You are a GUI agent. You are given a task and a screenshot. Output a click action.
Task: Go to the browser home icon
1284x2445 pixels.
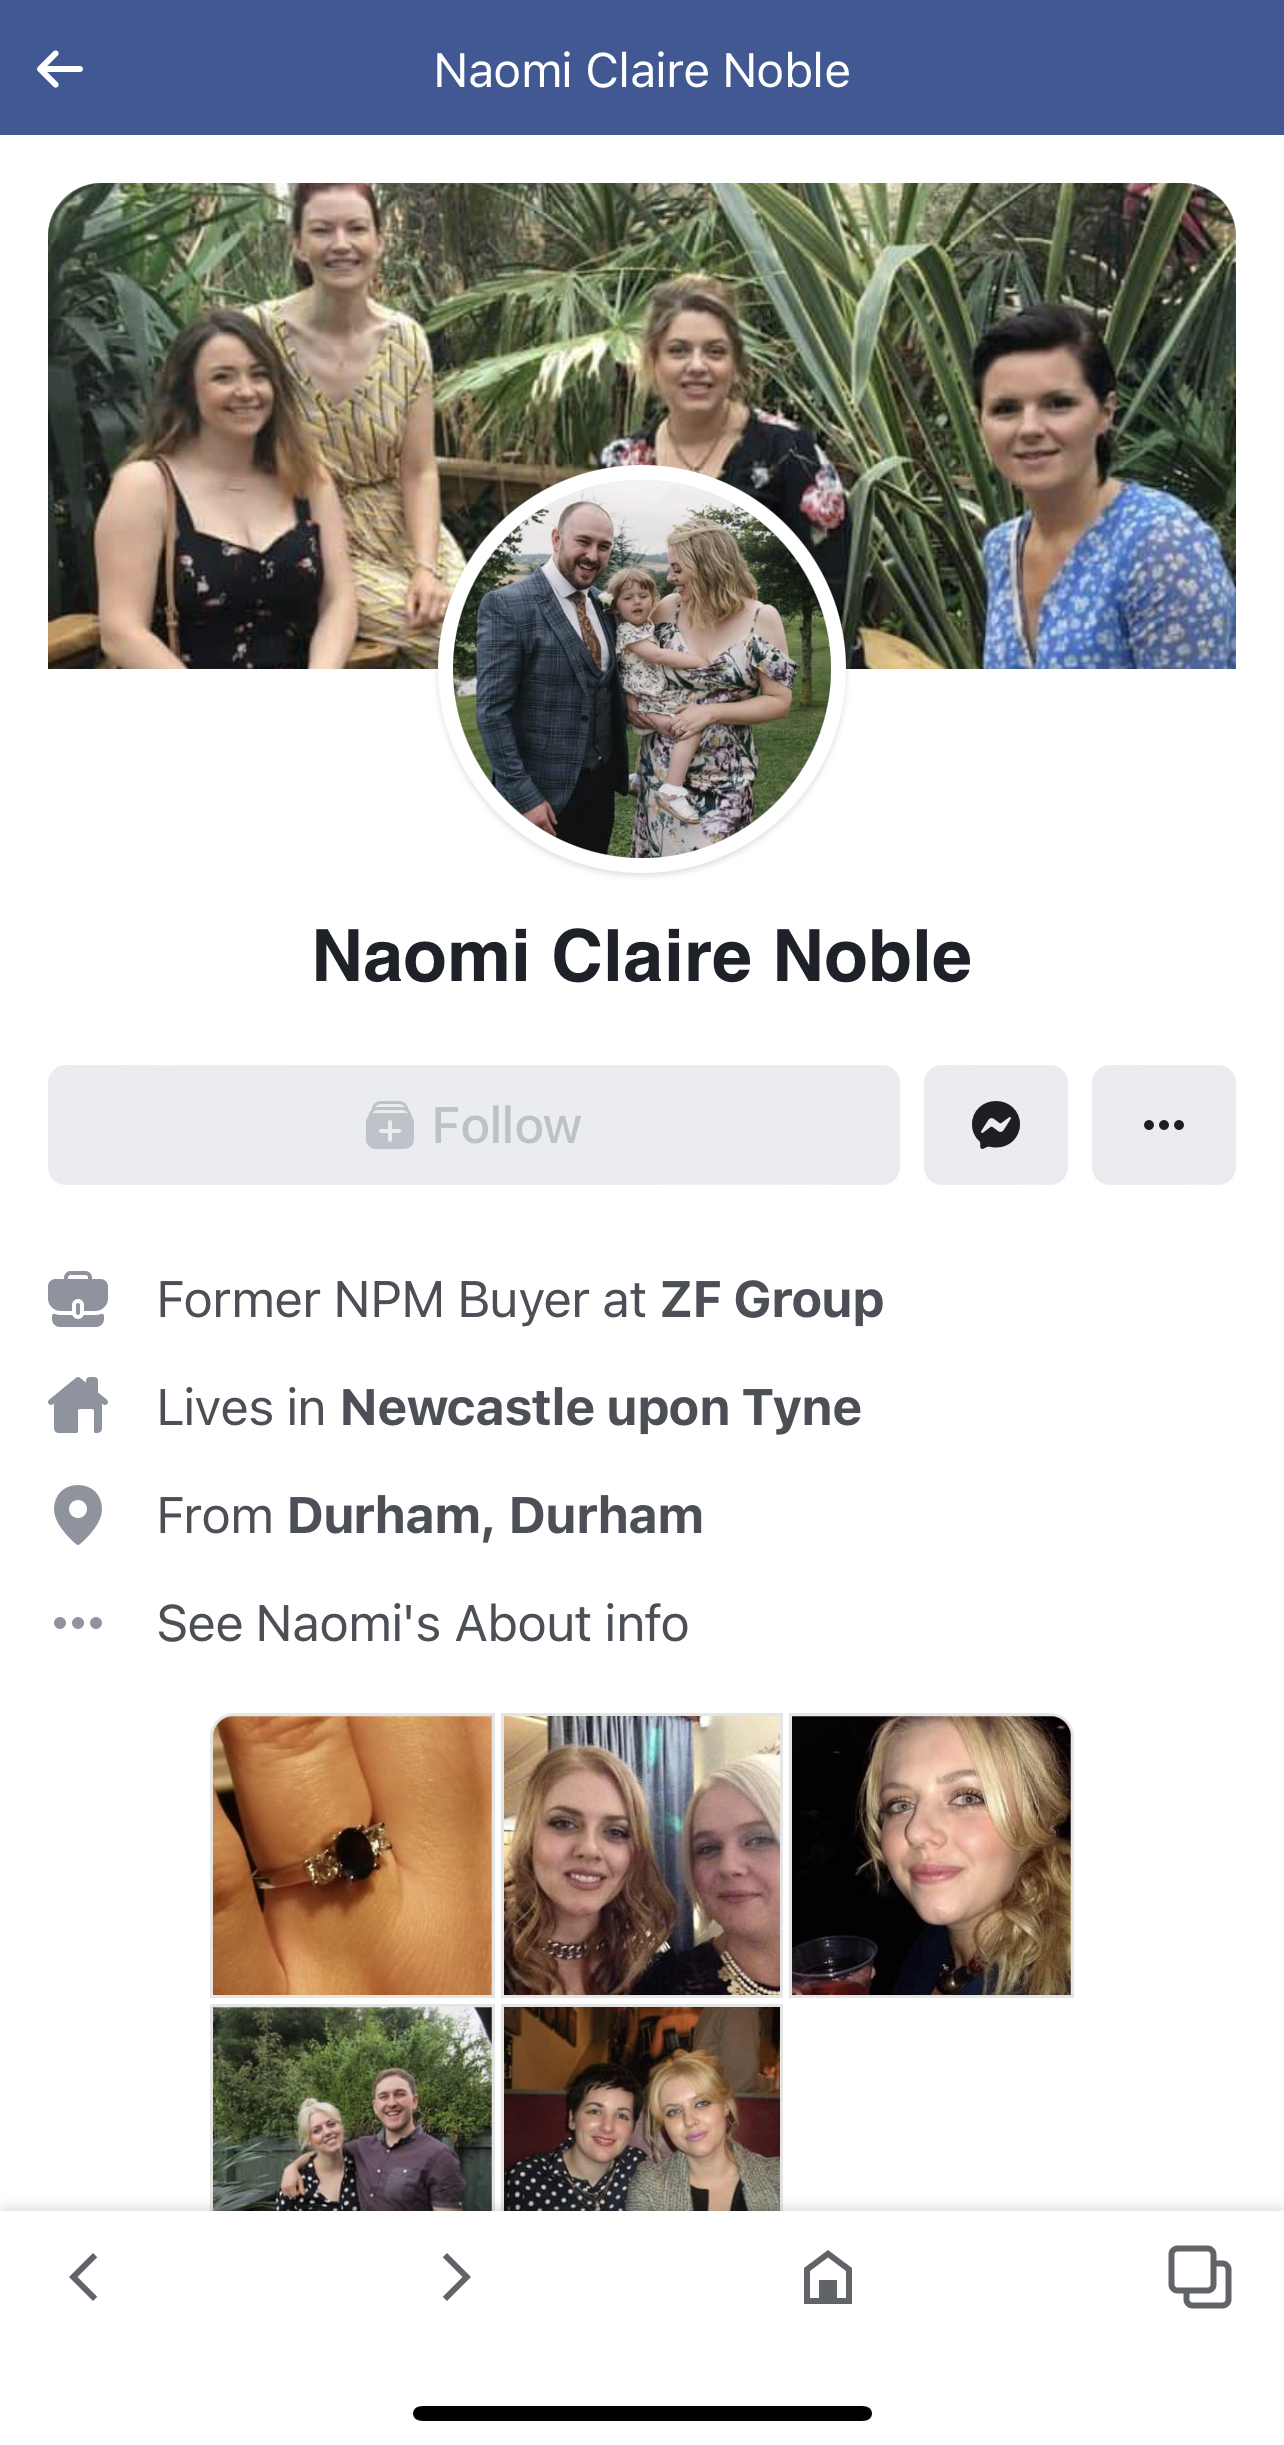tap(828, 2277)
